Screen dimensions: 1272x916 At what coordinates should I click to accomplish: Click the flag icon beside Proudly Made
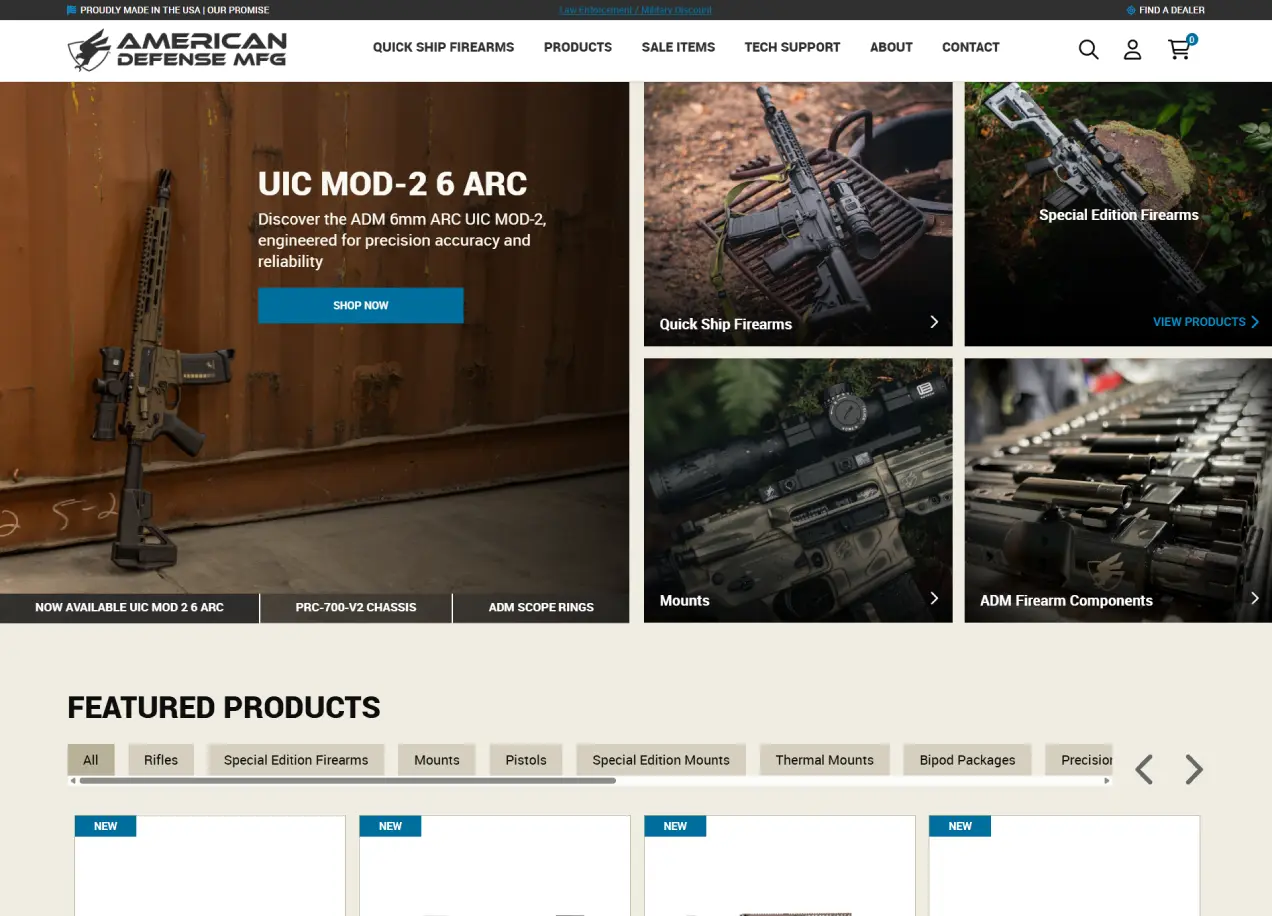pos(72,10)
